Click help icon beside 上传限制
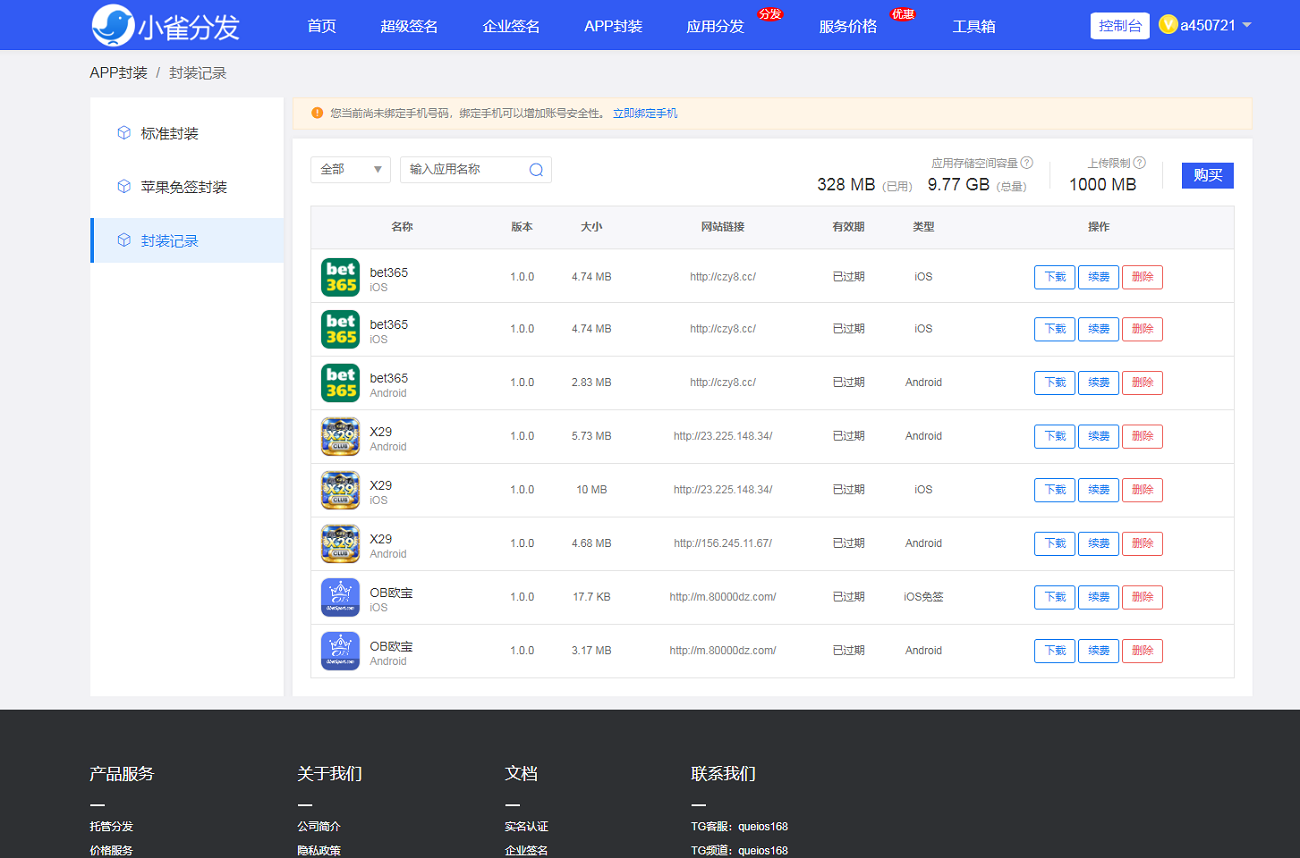Viewport: 1300px width, 858px height. coord(1139,163)
